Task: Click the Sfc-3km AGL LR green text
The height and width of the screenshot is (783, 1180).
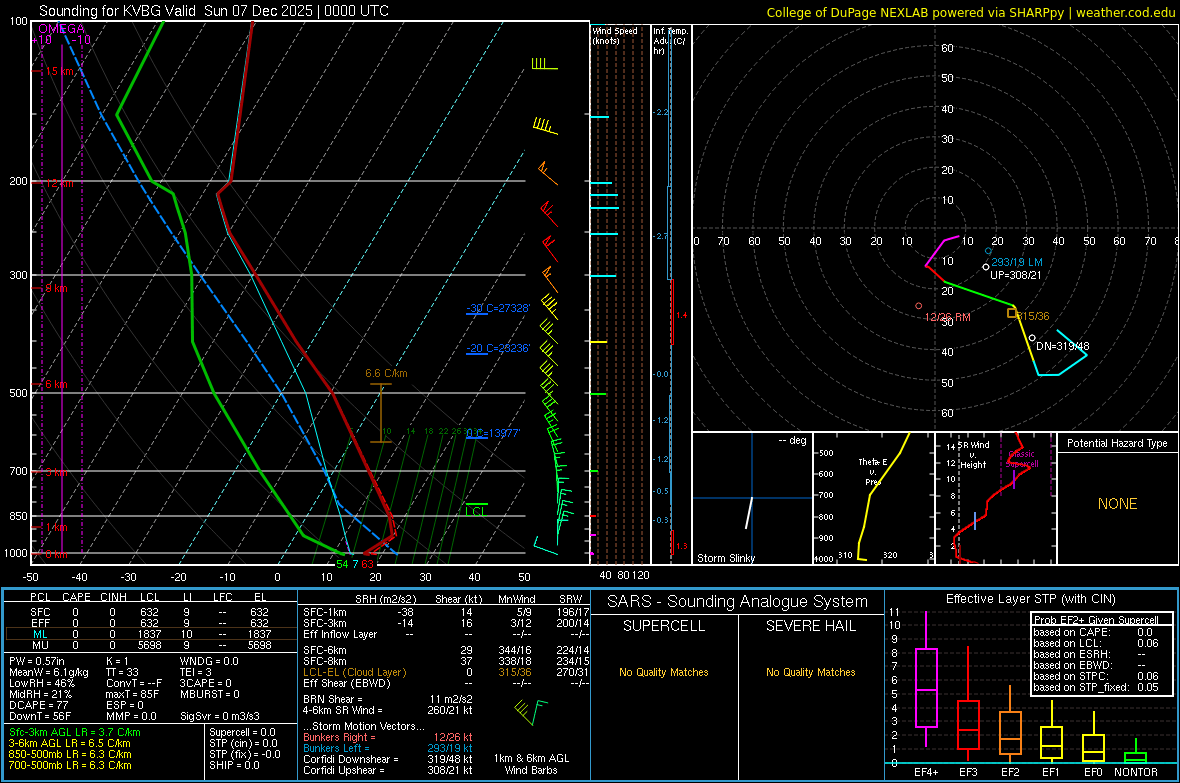Action: pos(75,732)
